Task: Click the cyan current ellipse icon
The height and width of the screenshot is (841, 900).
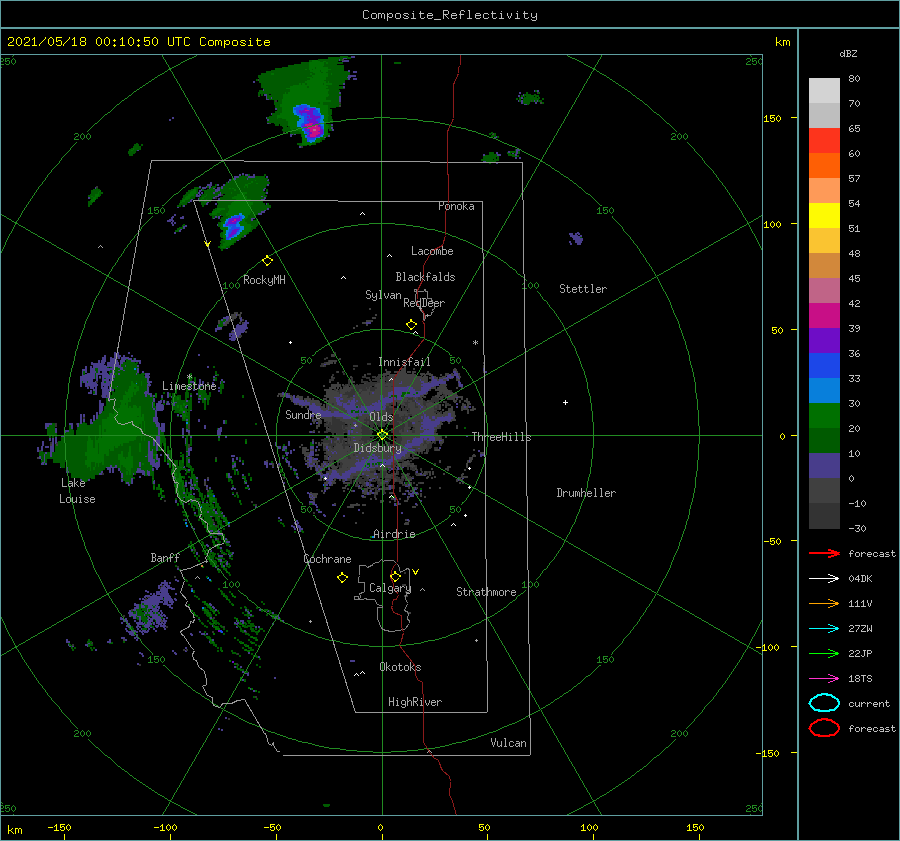Action: coord(824,703)
